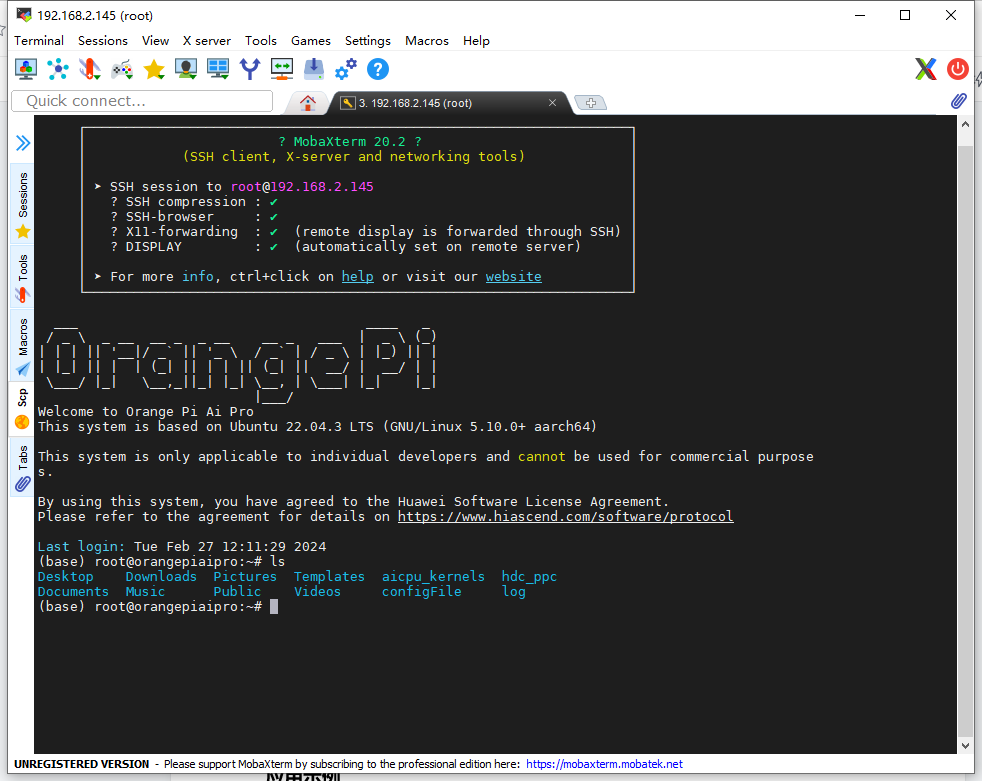Screen dimensions: 982x781
Task: Click the Public directory name
Action: coord(237,591)
